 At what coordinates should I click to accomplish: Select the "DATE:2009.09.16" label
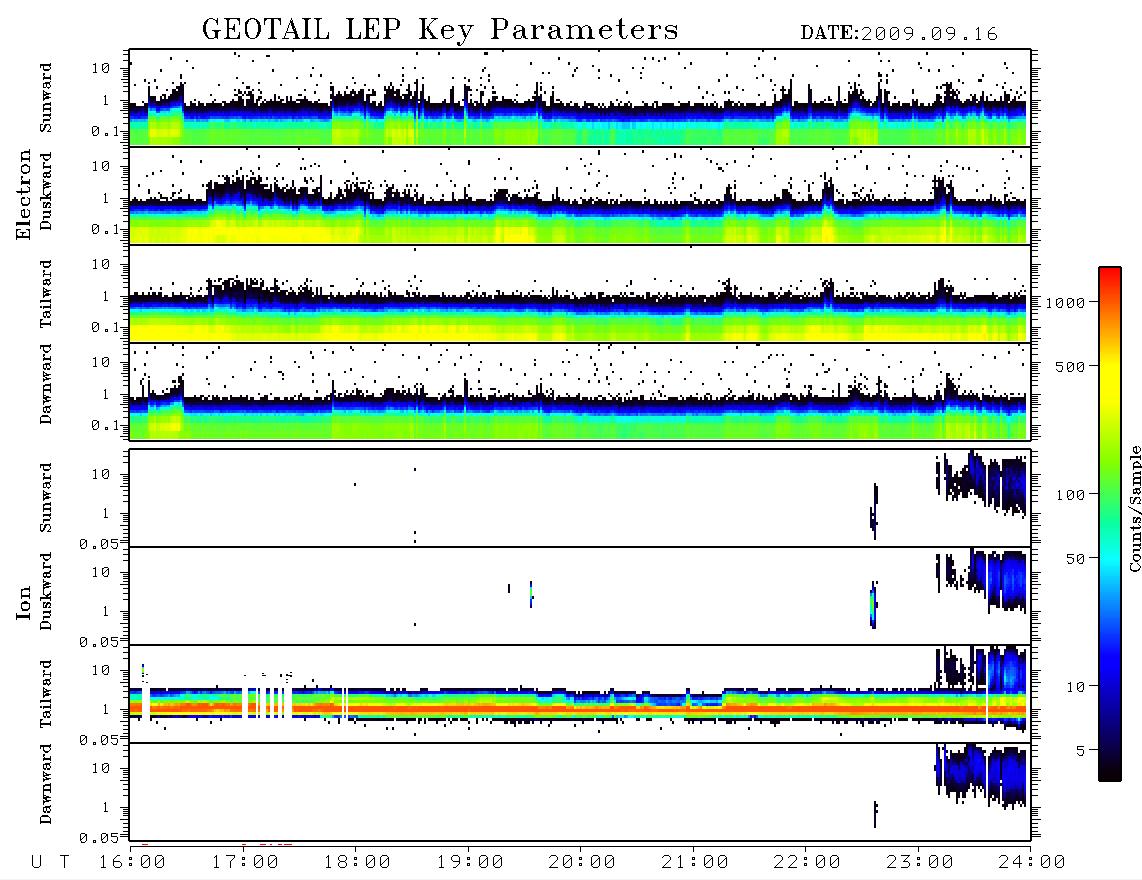pos(899,33)
